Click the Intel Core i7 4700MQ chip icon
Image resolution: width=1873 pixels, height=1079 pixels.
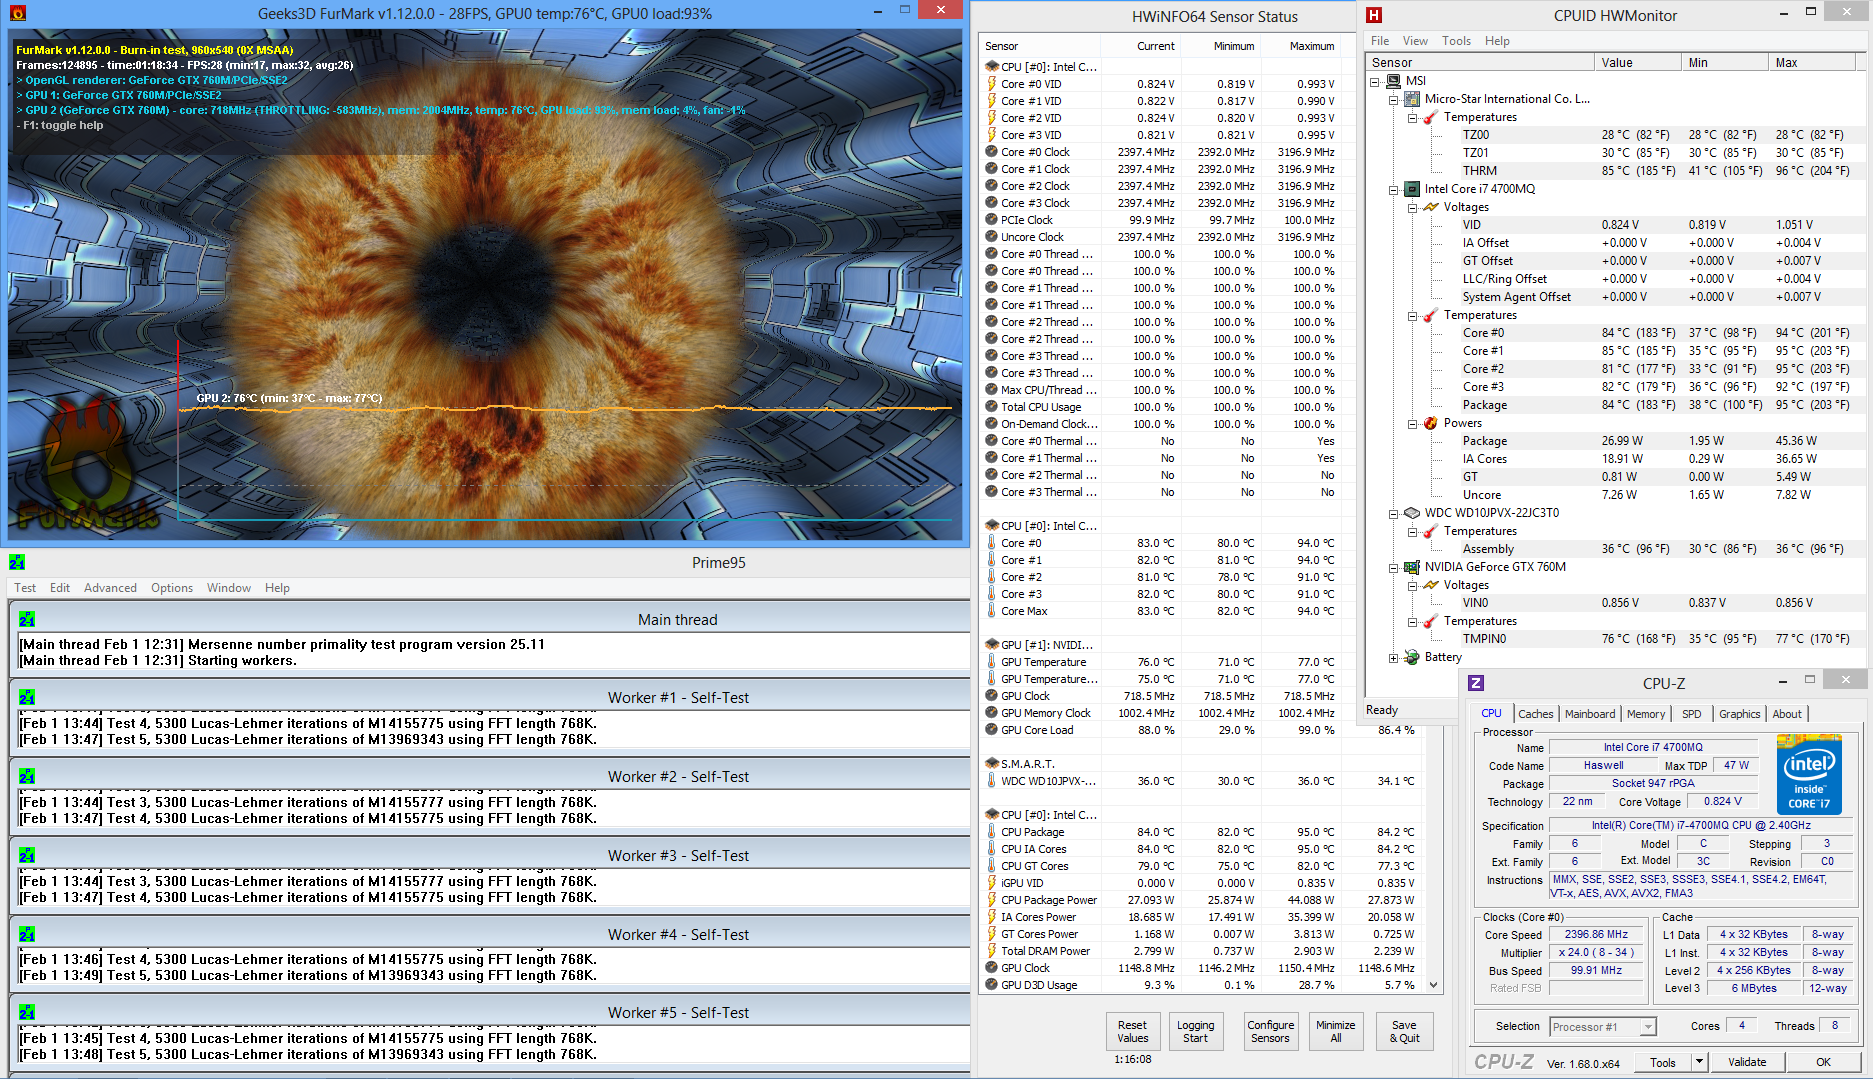[1412, 189]
